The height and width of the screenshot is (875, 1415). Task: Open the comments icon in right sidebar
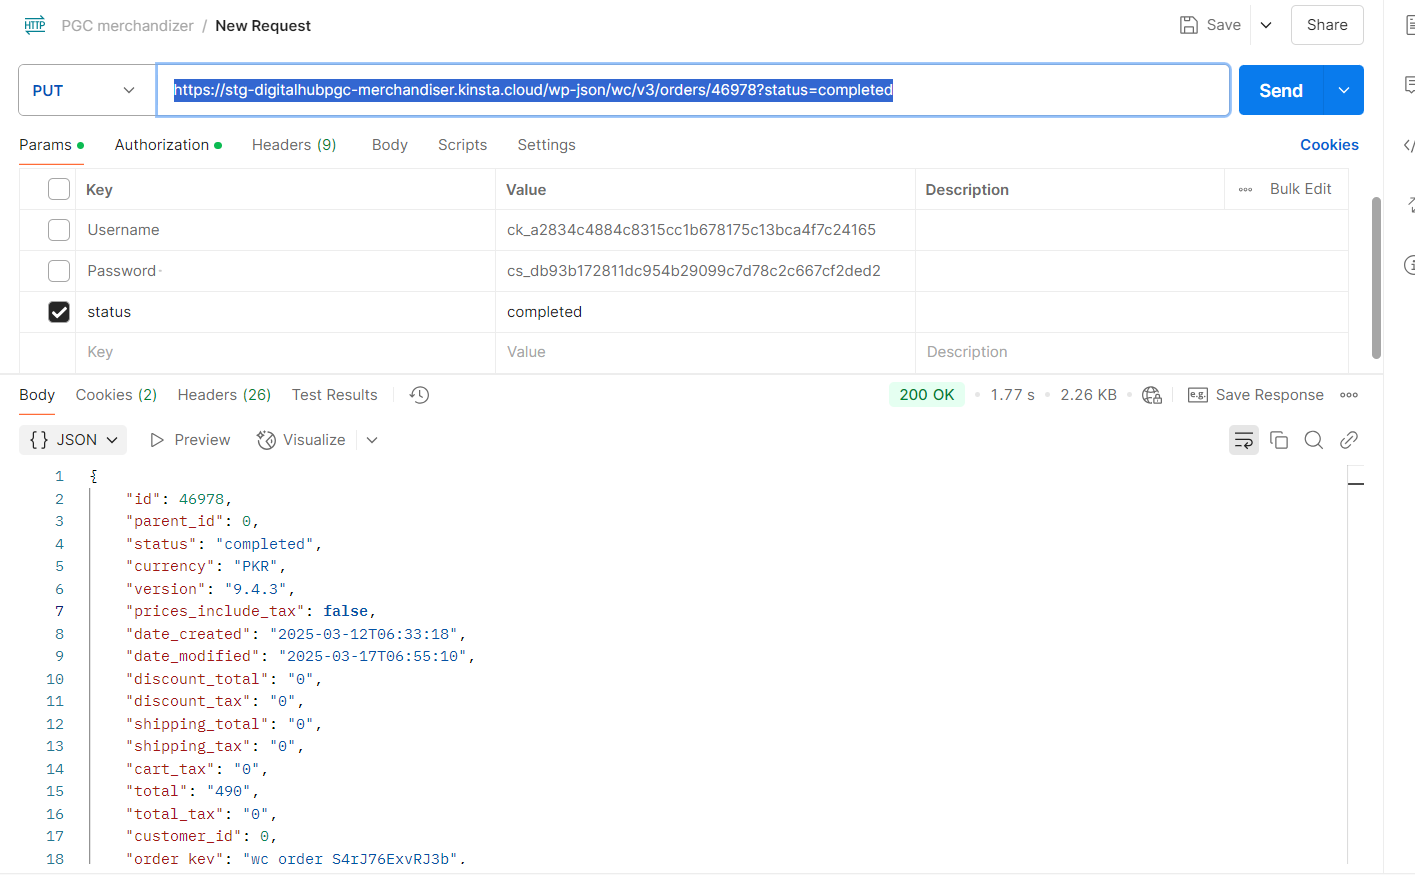[x=1408, y=85]
